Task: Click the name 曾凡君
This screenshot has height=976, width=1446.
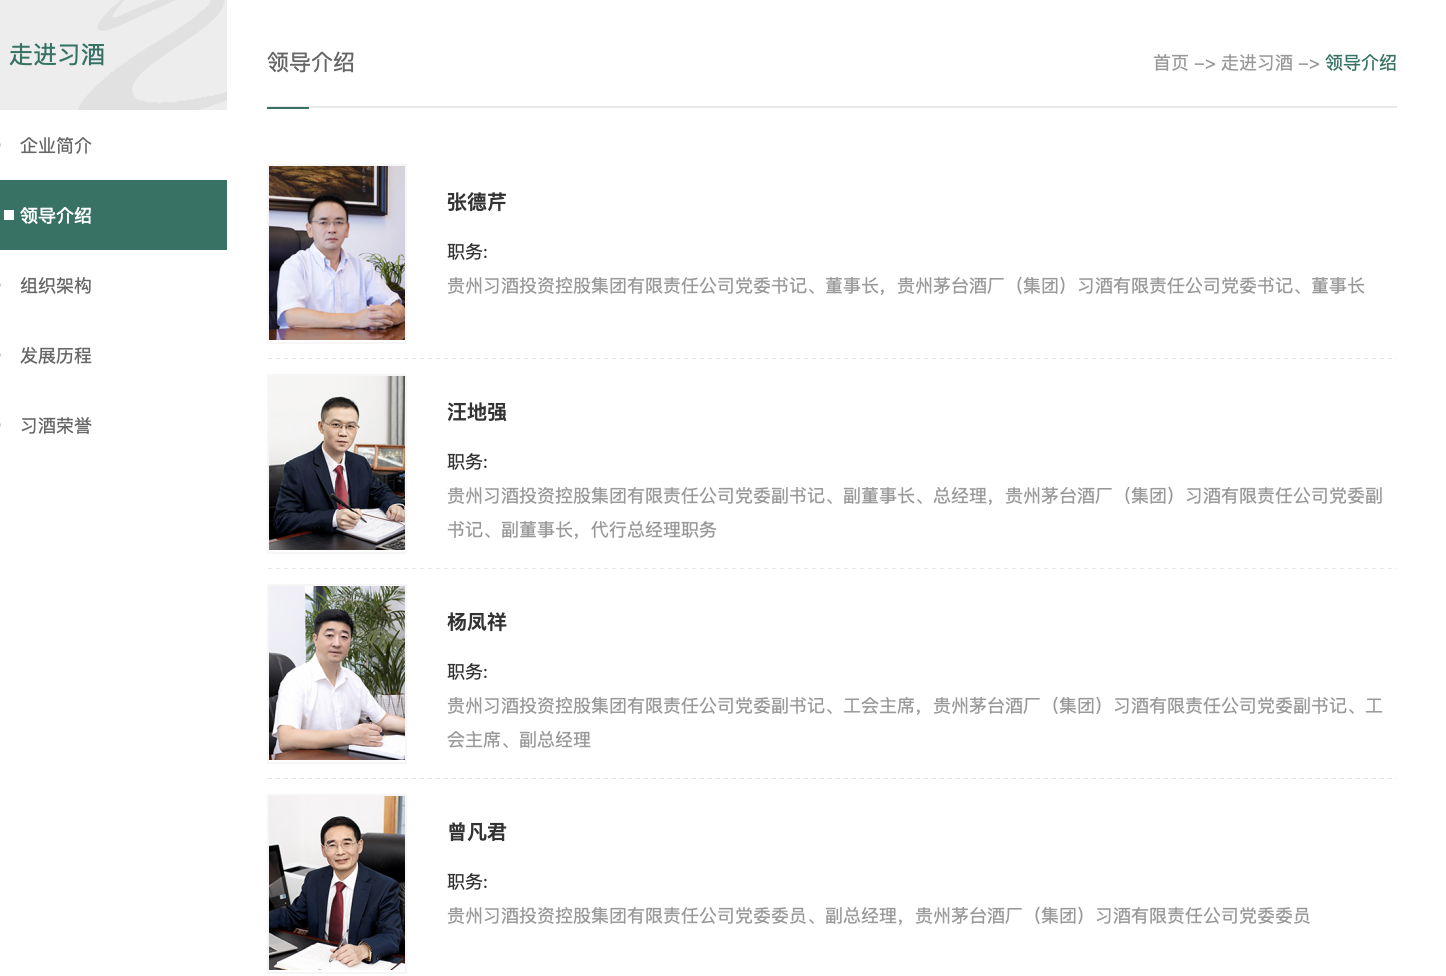Action: 476,832
